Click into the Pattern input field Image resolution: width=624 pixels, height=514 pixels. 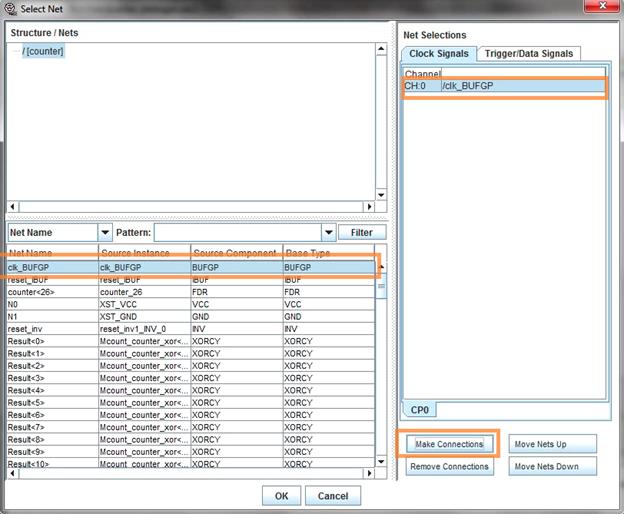[238, 232]
